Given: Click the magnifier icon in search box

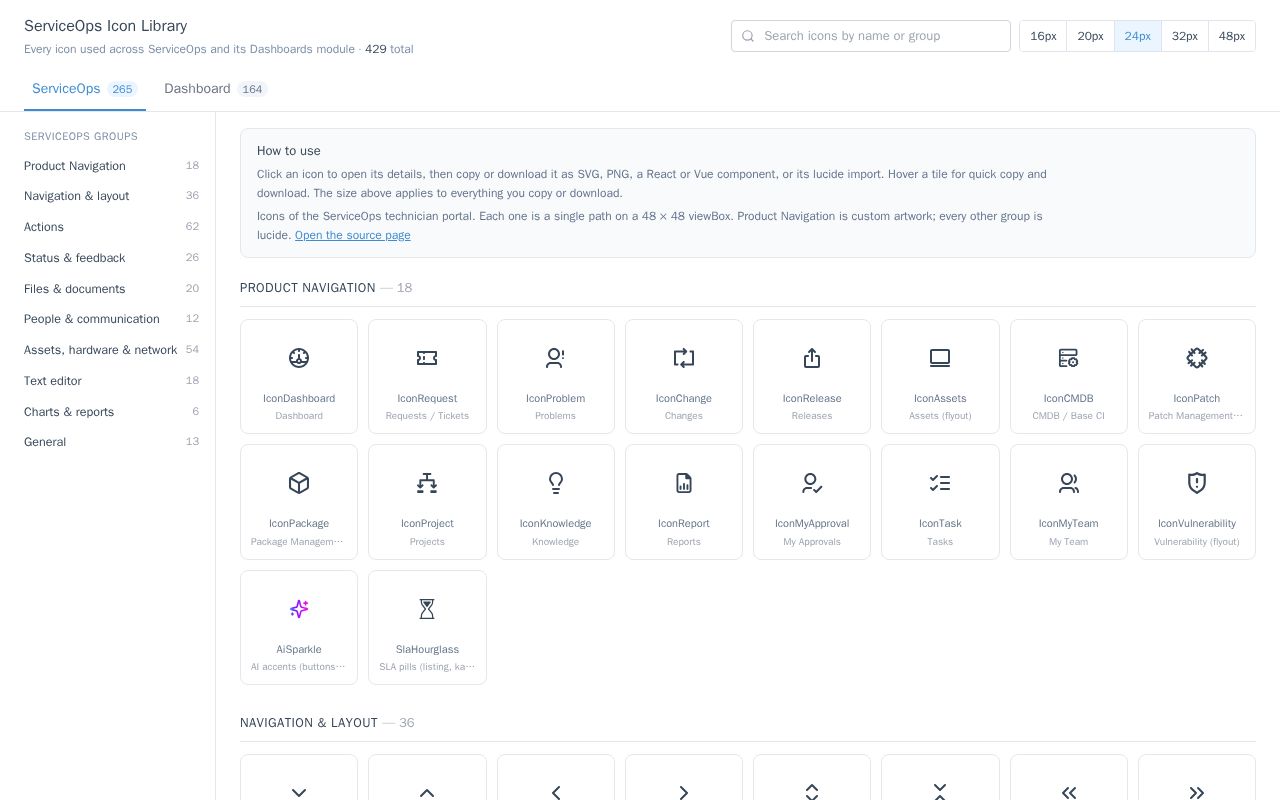Looking at the screenshot, I should click(748, 36).
